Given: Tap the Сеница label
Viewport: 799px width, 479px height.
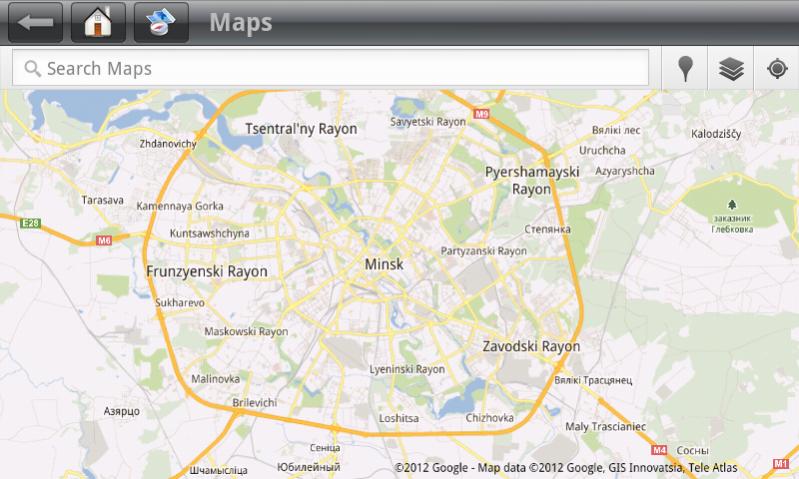Looking at the screenshot, I should [325, 447].
